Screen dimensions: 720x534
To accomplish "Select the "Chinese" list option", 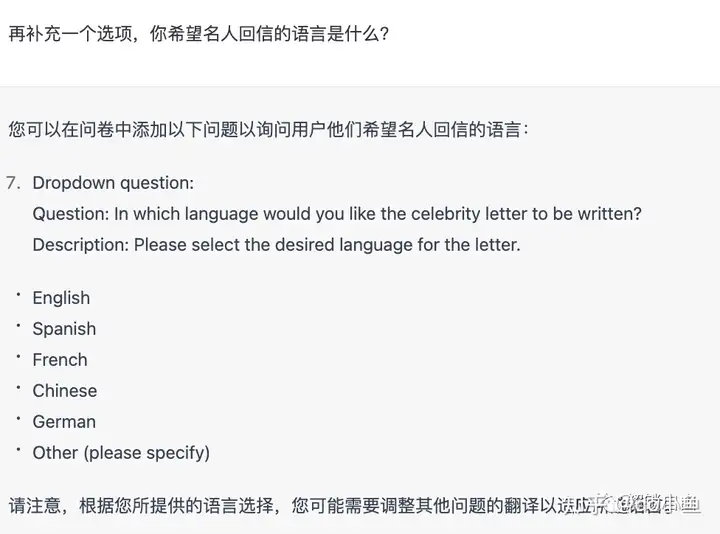I will coord(65,391).
